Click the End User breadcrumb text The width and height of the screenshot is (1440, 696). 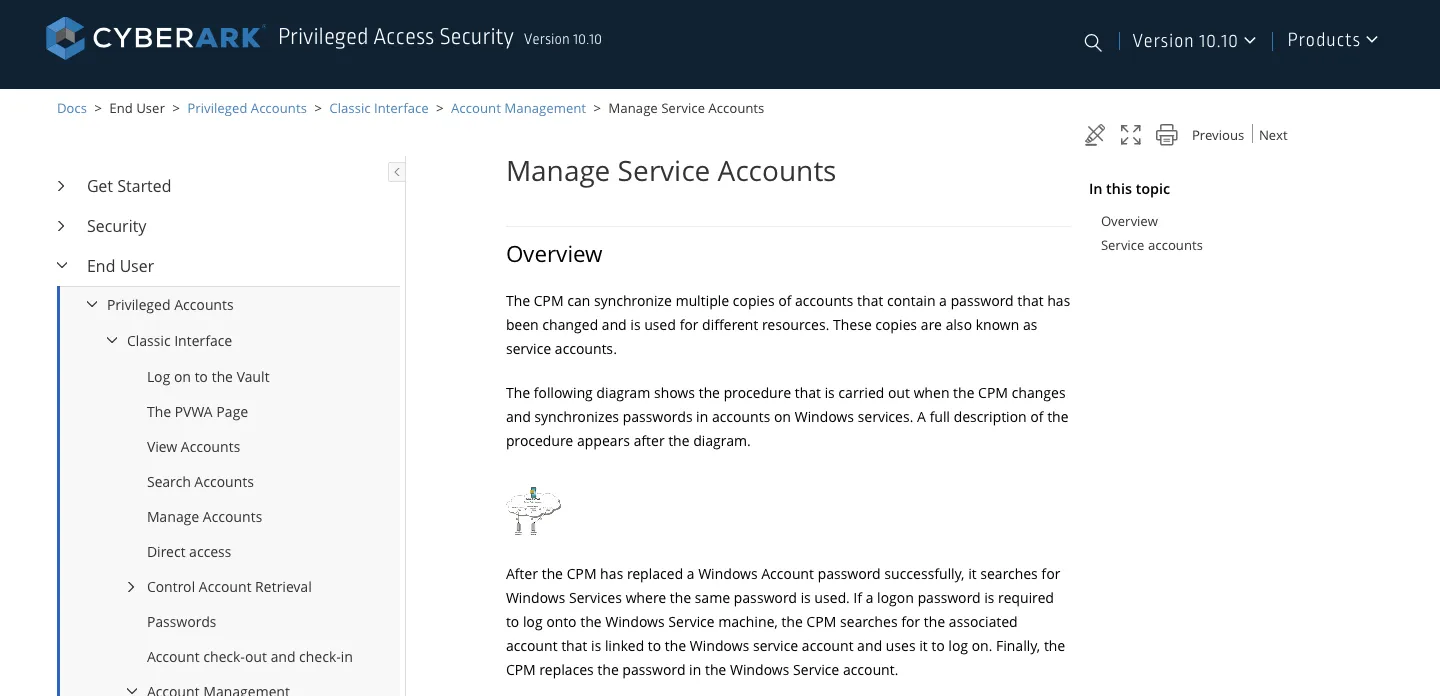tap(137, 108)
